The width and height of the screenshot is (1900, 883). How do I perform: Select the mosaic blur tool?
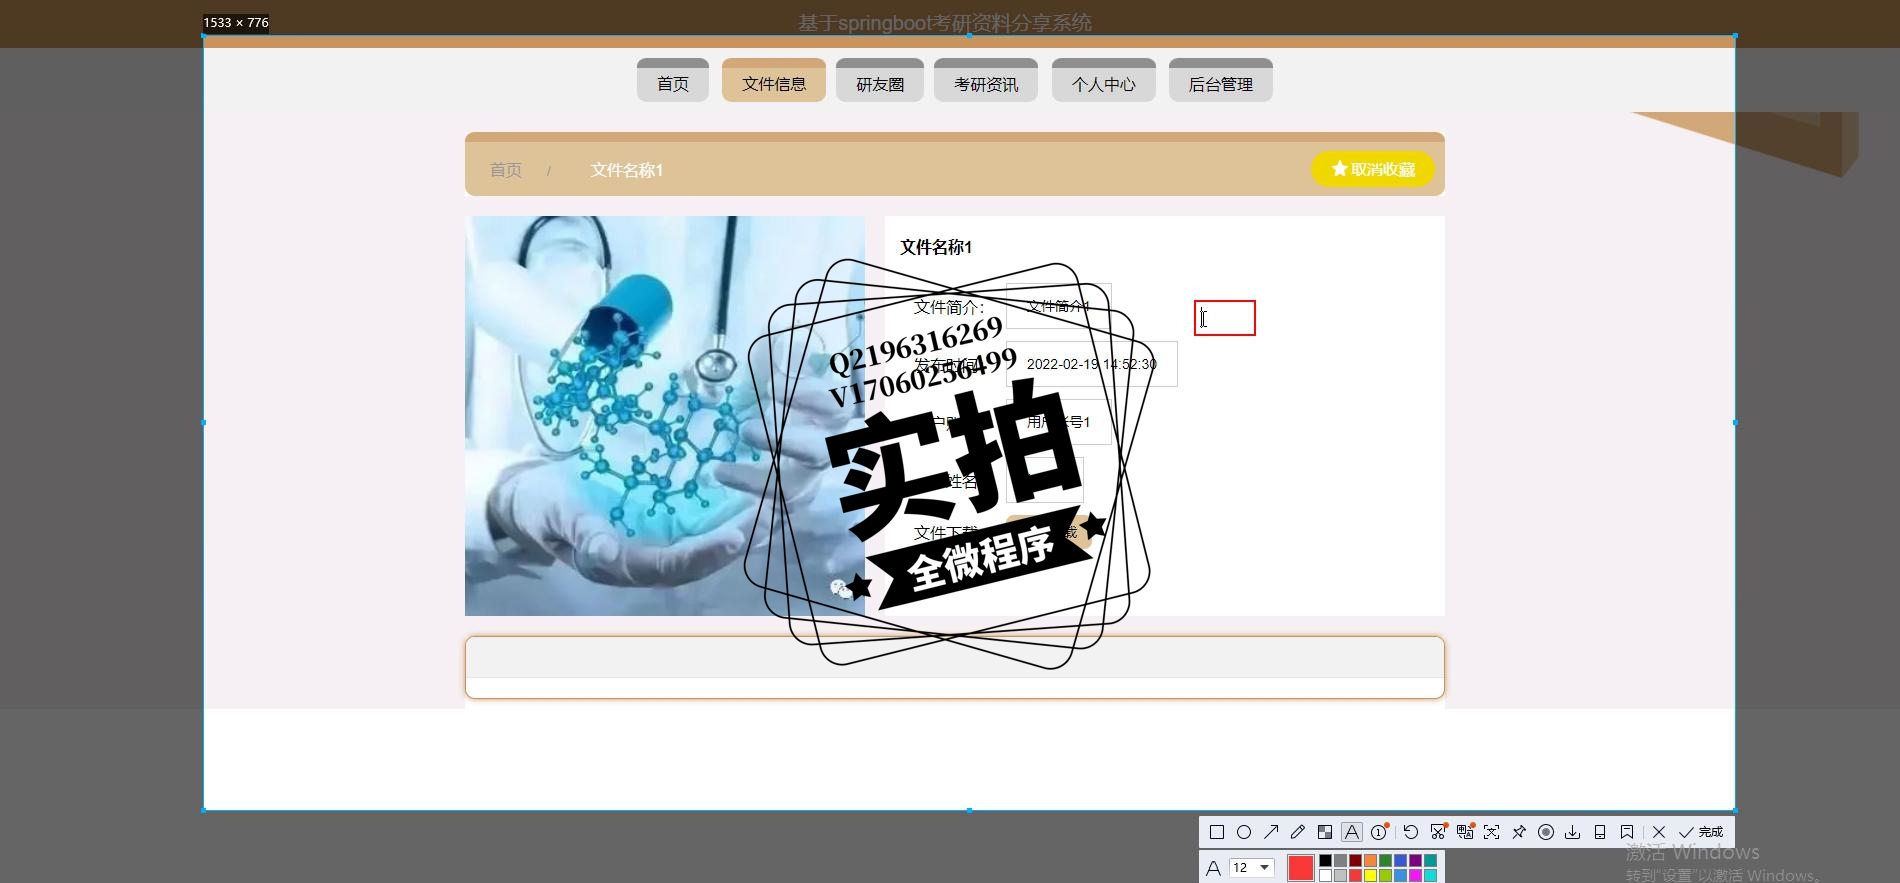coord(1325,832)
